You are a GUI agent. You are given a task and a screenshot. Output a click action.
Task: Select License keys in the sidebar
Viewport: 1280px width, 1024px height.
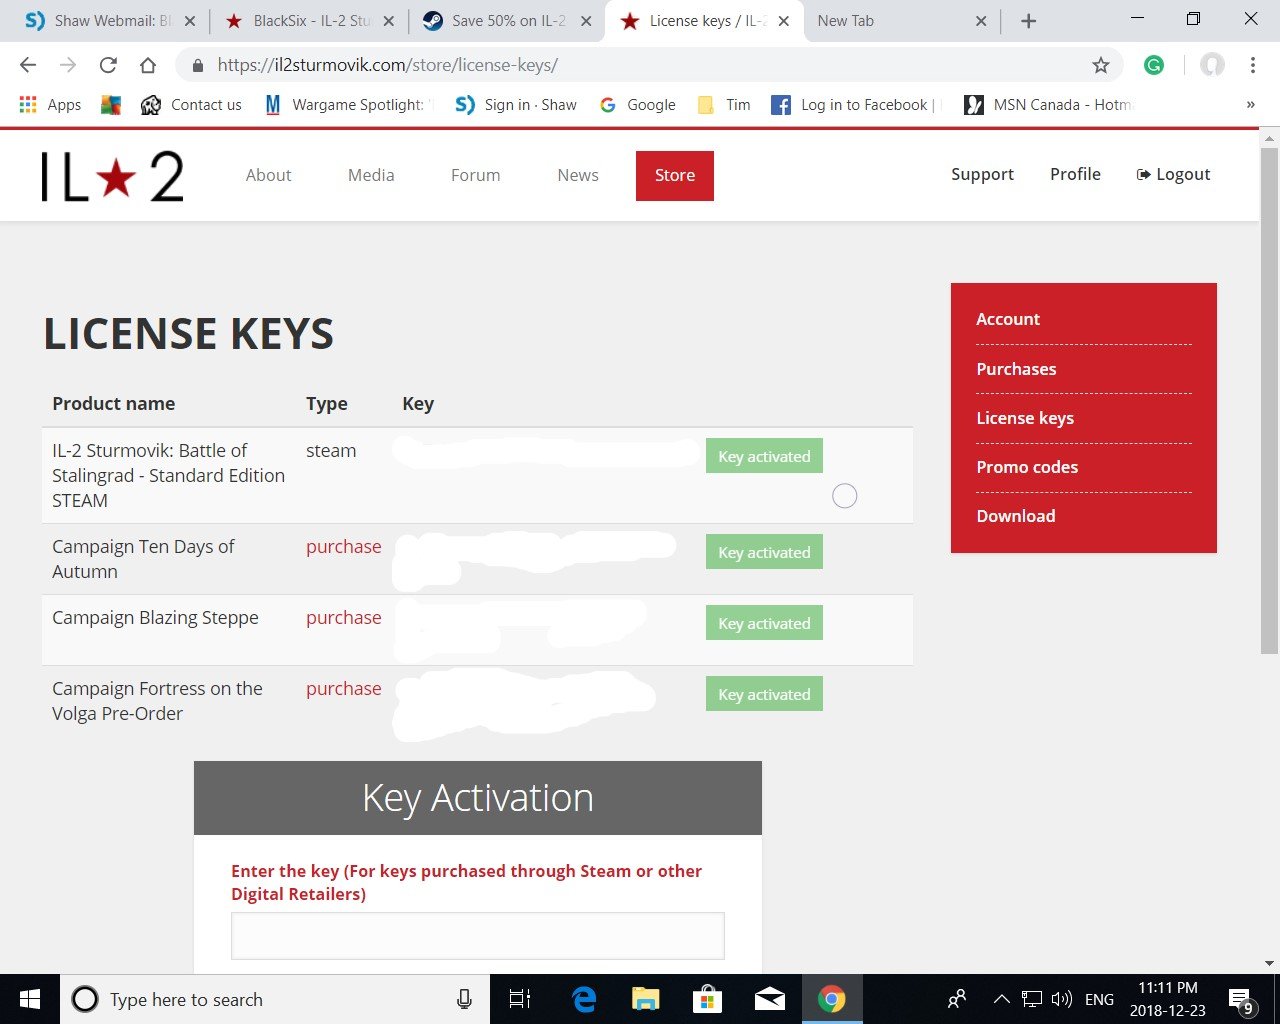pyautogui.click(x=1025, y=418)
